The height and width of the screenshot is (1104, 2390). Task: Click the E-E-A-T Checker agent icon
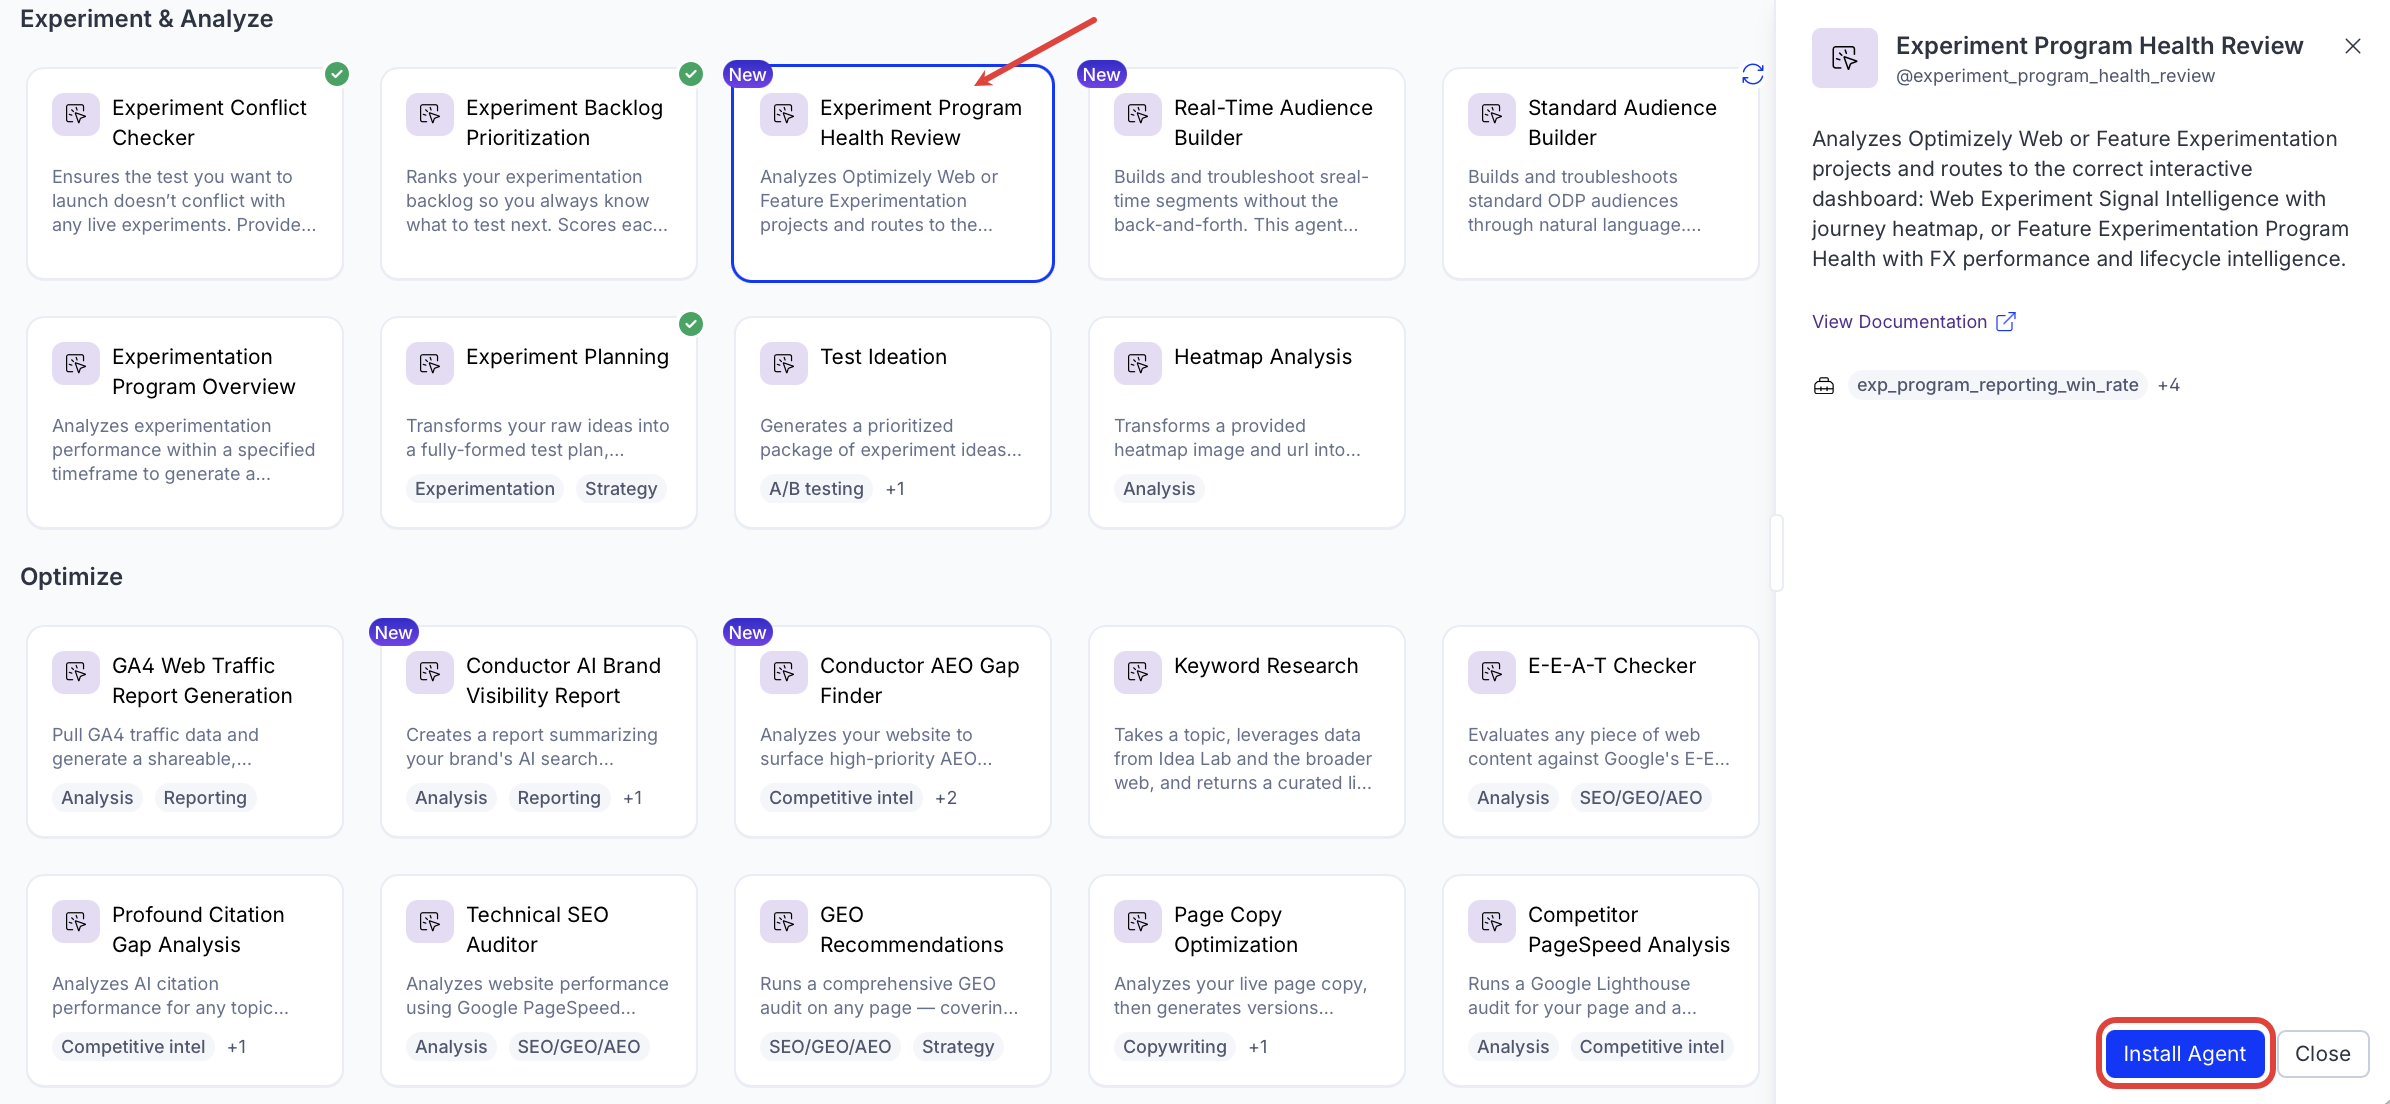[1492, 672]
